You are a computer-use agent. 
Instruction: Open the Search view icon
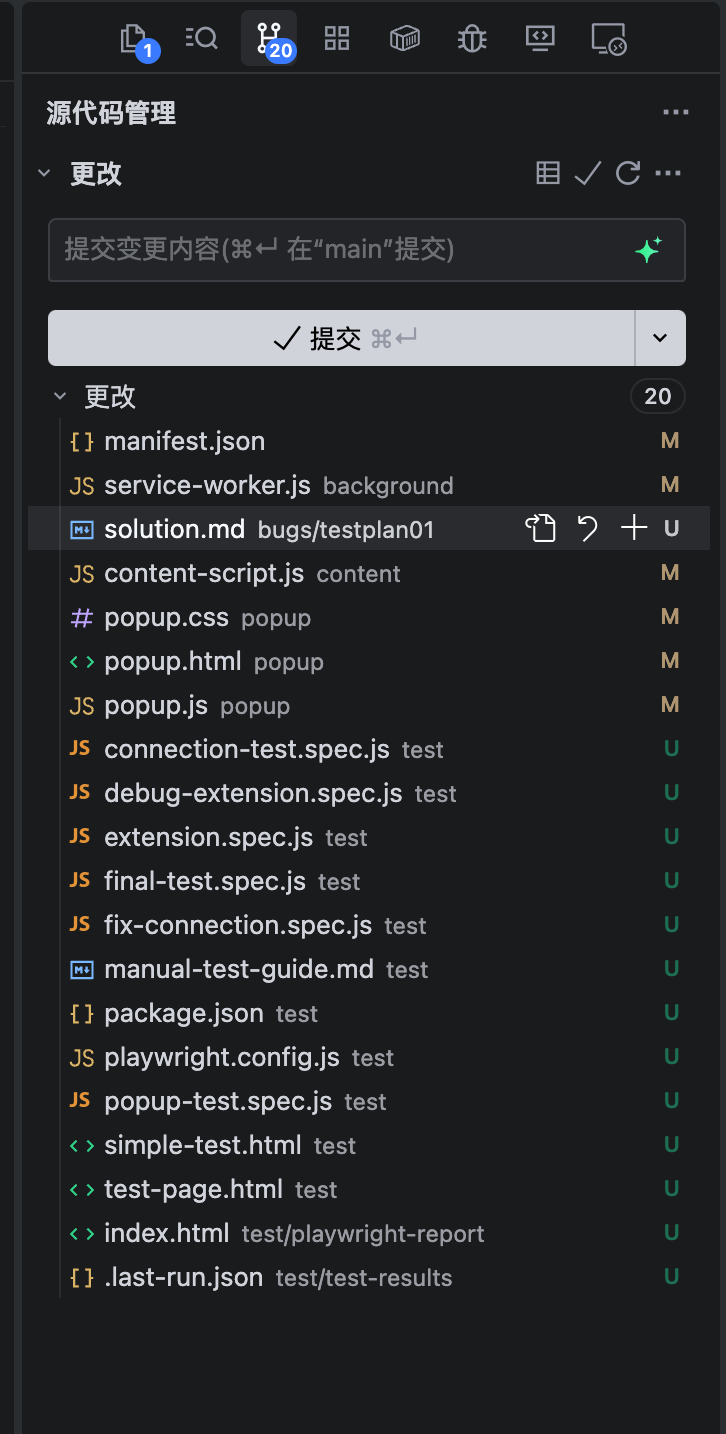[x=202, y=39]
